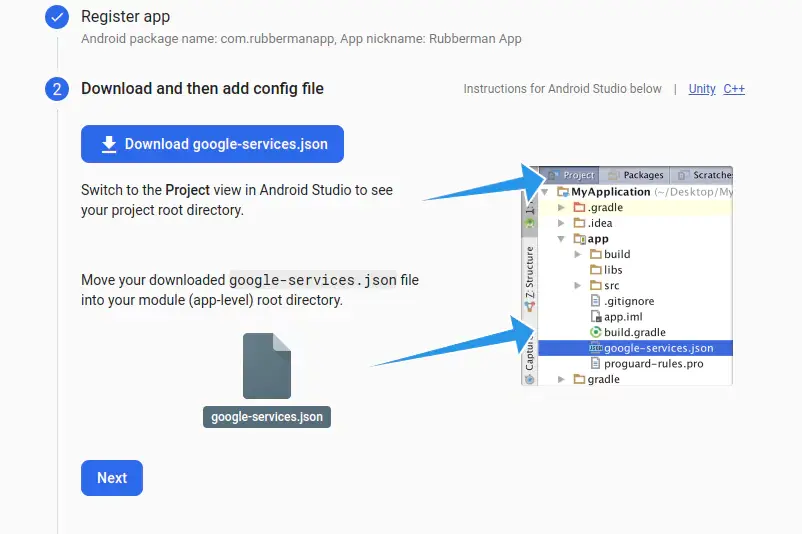Collapse the app module folder arrow
The image size is (802, 534).
[x=561, y=239]
